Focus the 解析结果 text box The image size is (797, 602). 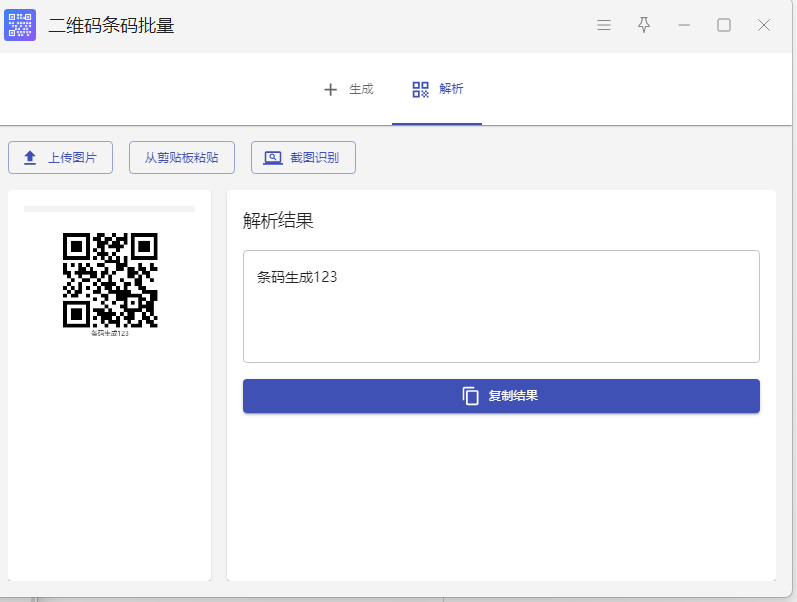pos(501,306)
